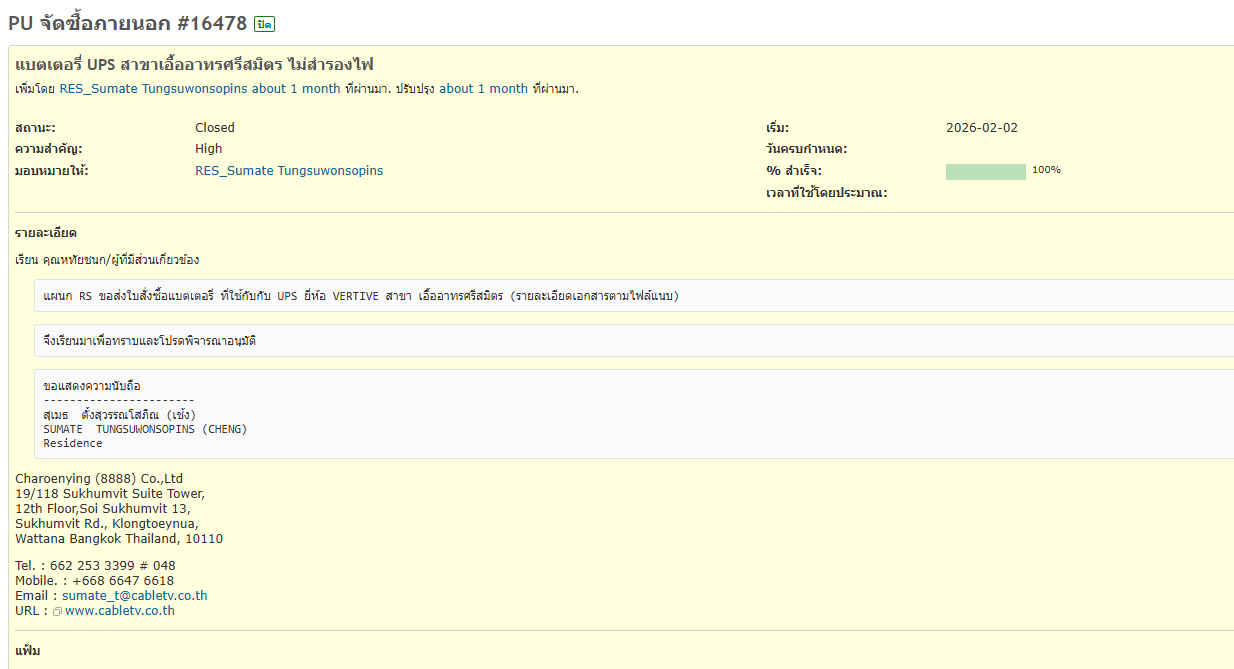Screen dimensions: 1234x669
Task: Click the รายละเอียด section heading
Action: (x=46, y=233)
